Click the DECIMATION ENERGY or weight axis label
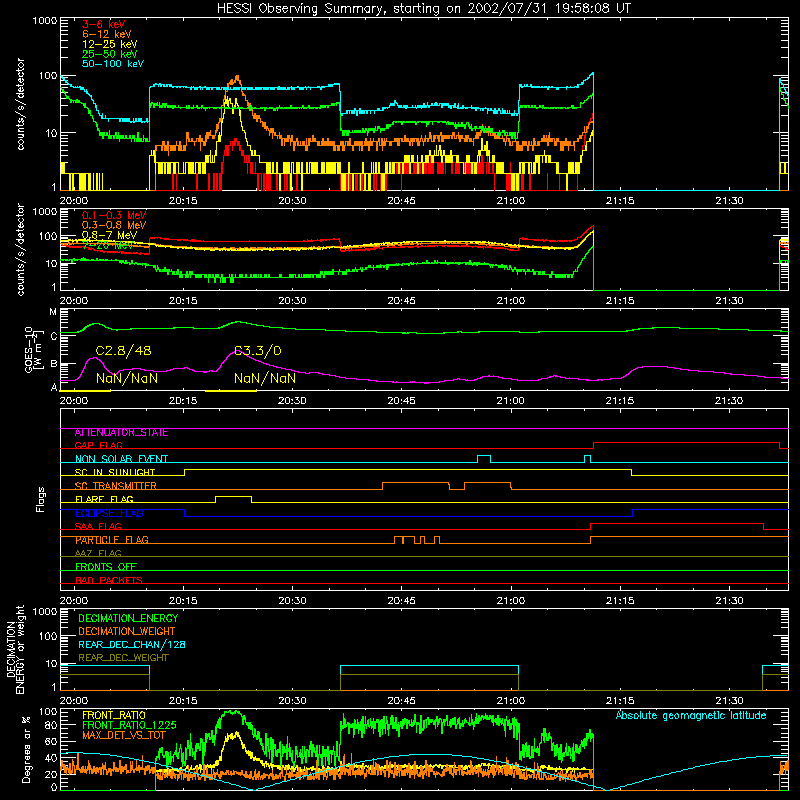This screenshot has width=800, height=800. point(16,649)
